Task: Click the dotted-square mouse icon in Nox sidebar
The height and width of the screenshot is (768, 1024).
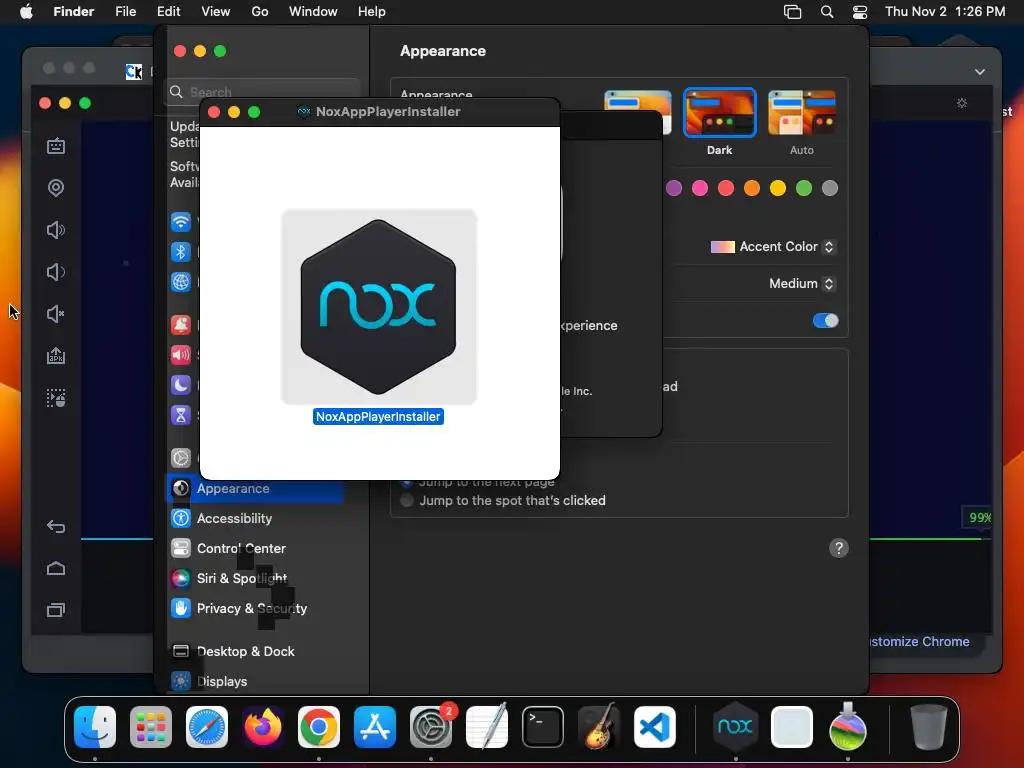Action: (x=56, y=398)
